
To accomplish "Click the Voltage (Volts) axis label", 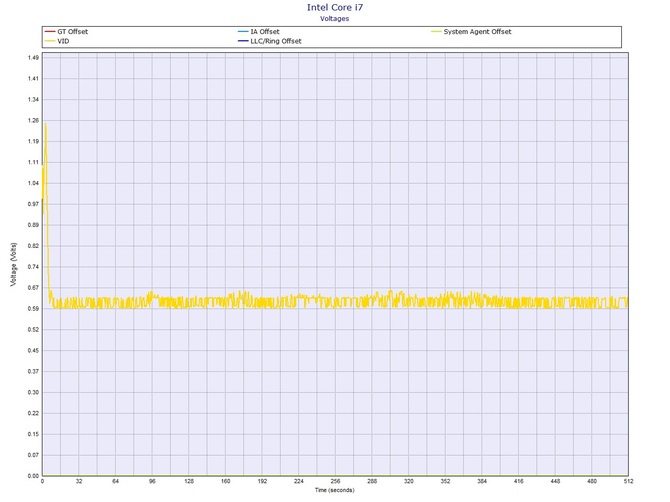I will (14, 264).
